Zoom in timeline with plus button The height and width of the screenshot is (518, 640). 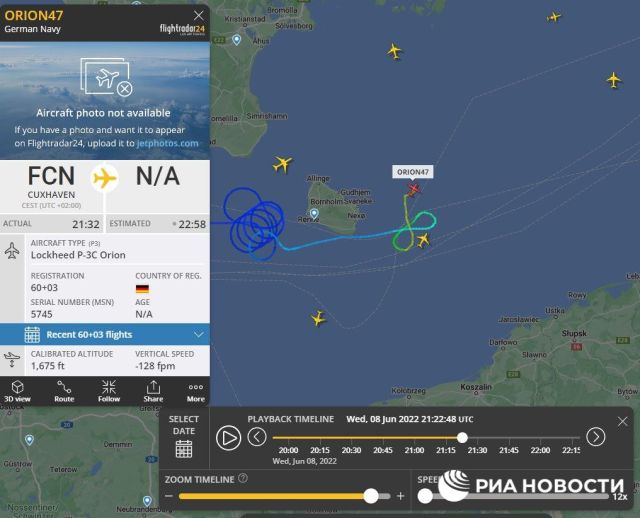point(400,496)
